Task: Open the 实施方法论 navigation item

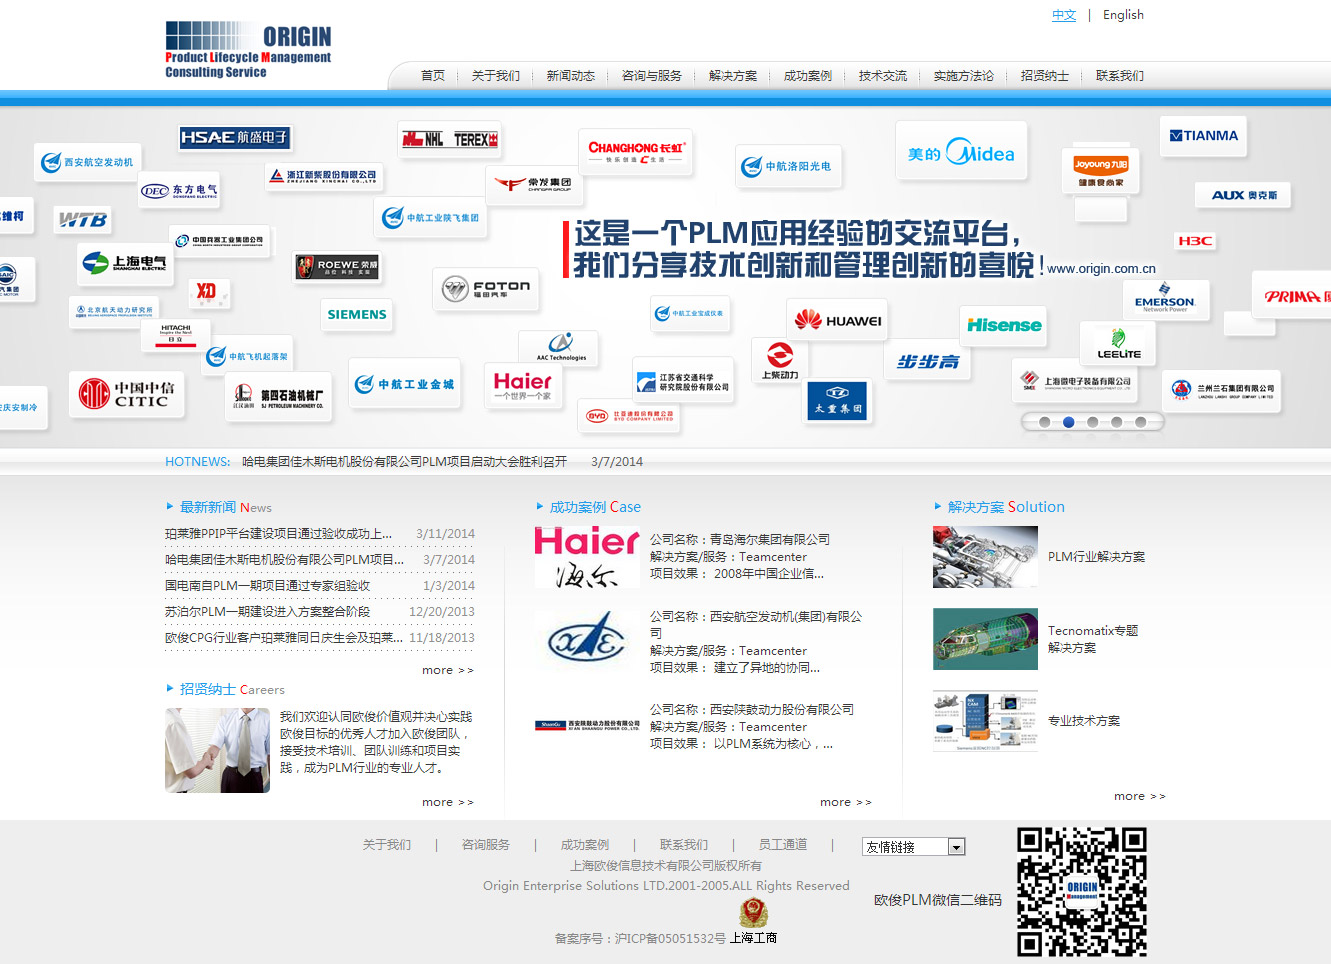Action: pyautogui.click(x=964, y=76)
